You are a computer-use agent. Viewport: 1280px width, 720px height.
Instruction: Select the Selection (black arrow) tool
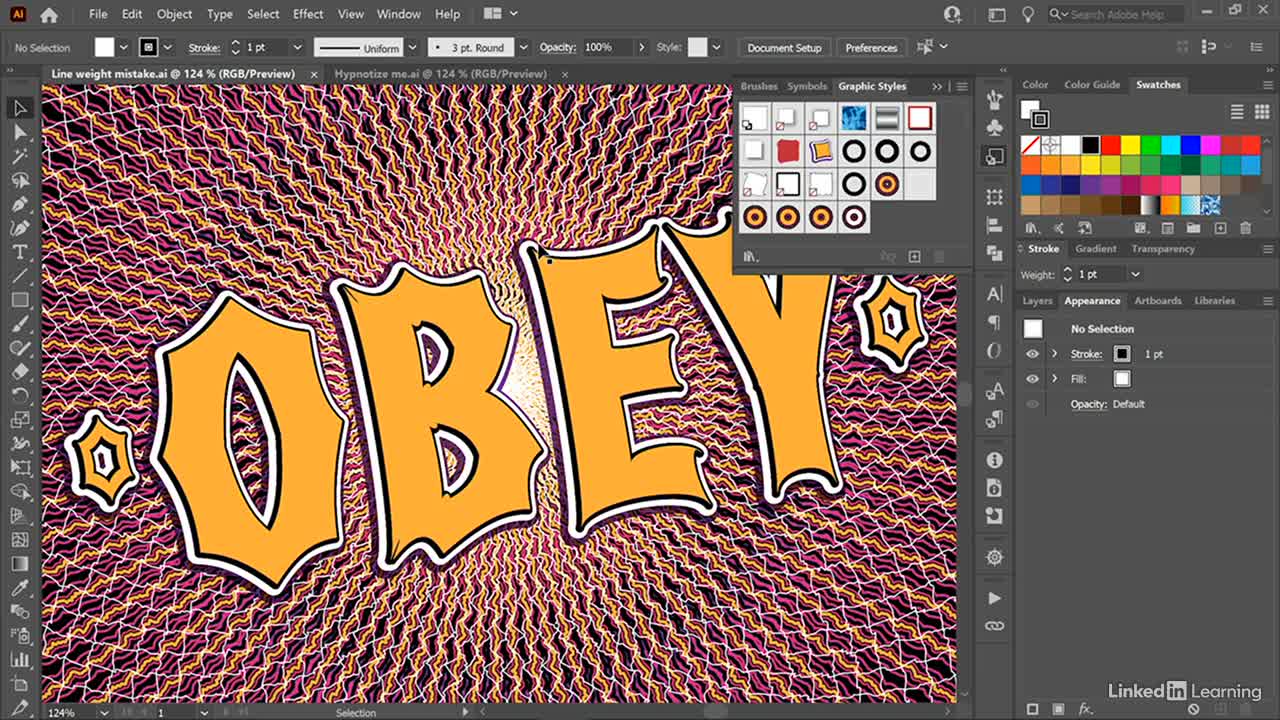coord(19,108)
